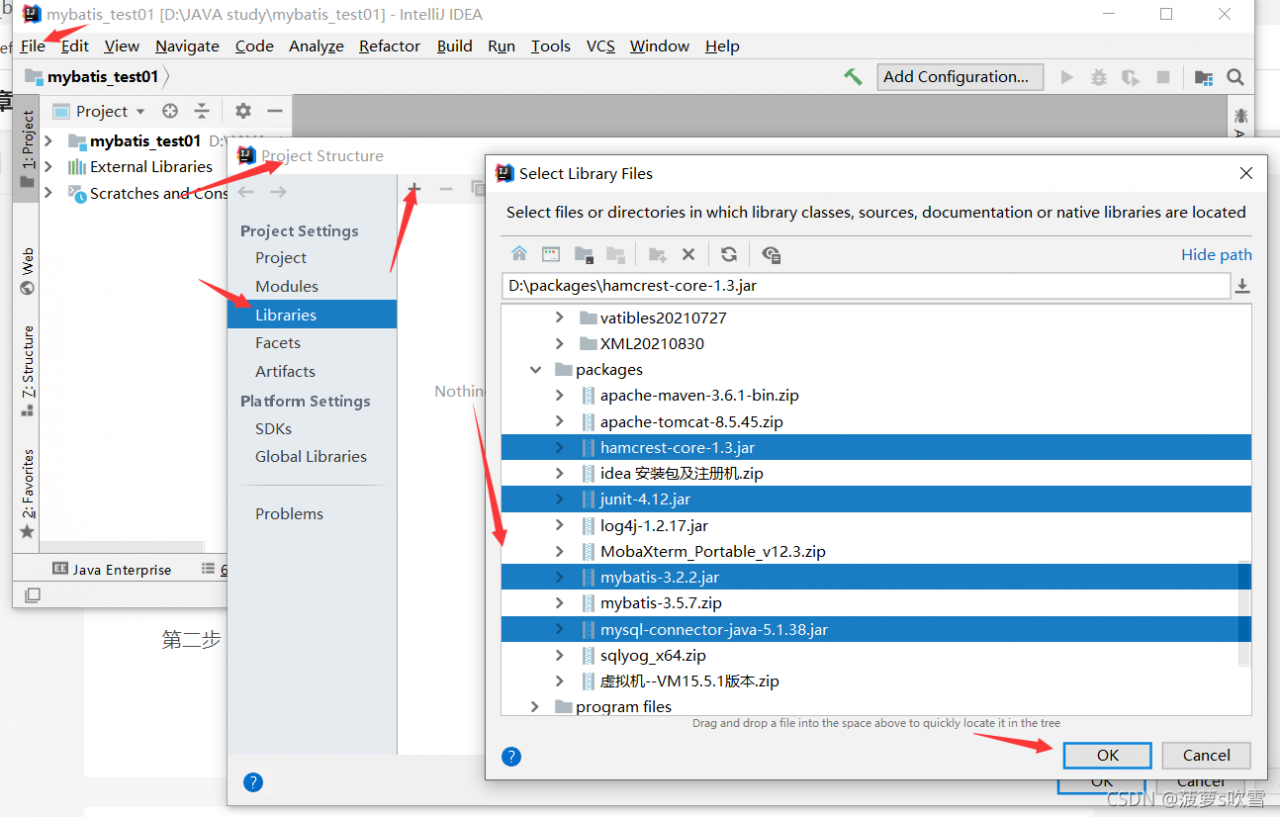Open Project panel settings gear
The width and height of the screenshot is (1280, 817).
[x=243, y=111]
